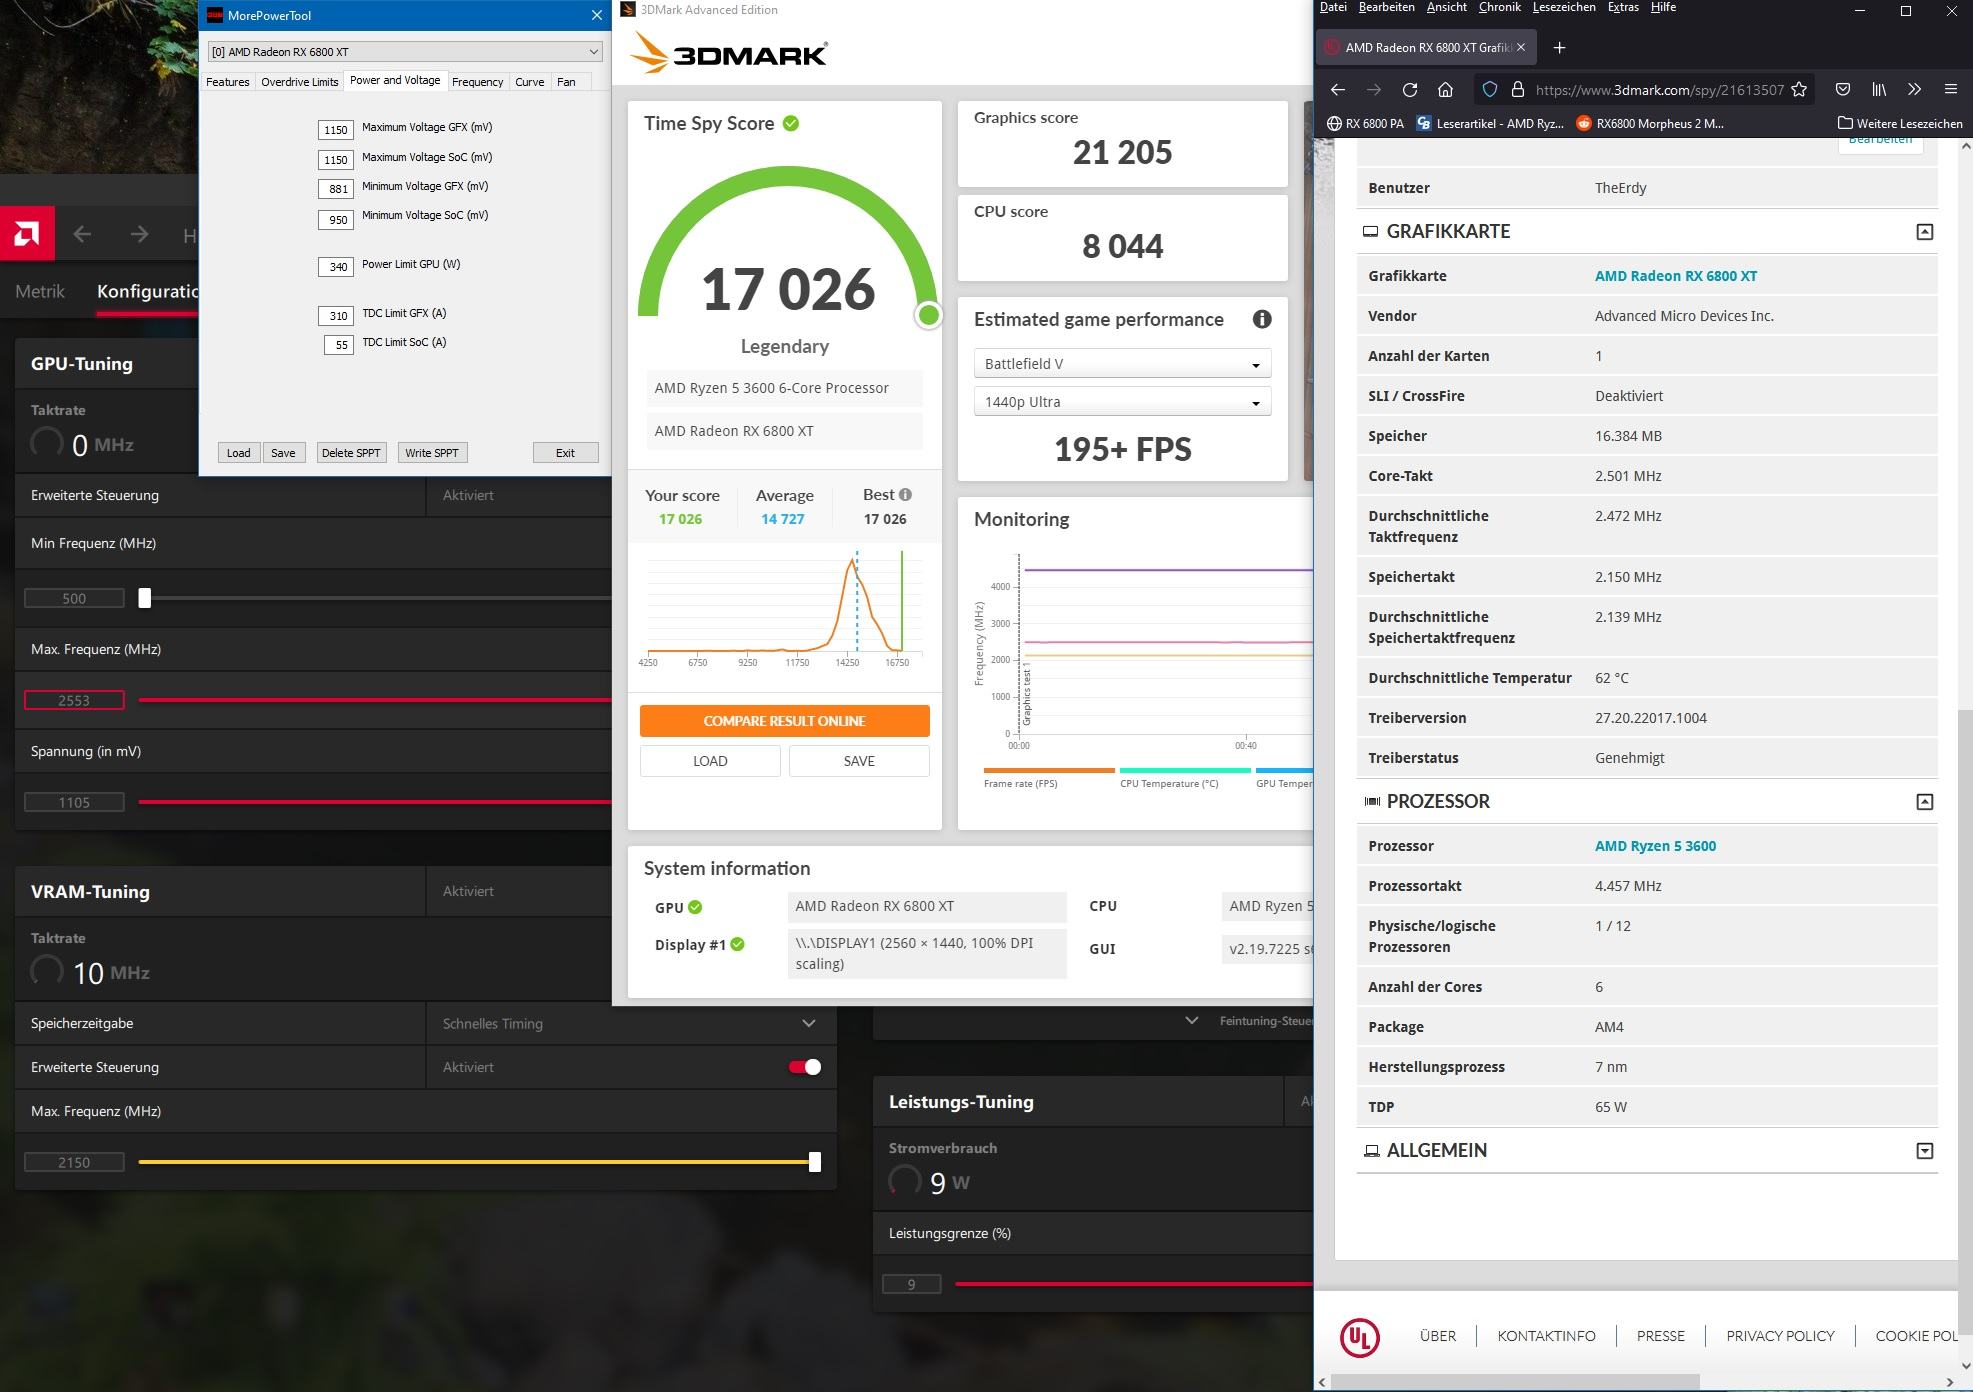
Task: Click VRAM Max. Frequenz slider handle
Action: [x=815, y=1162]
